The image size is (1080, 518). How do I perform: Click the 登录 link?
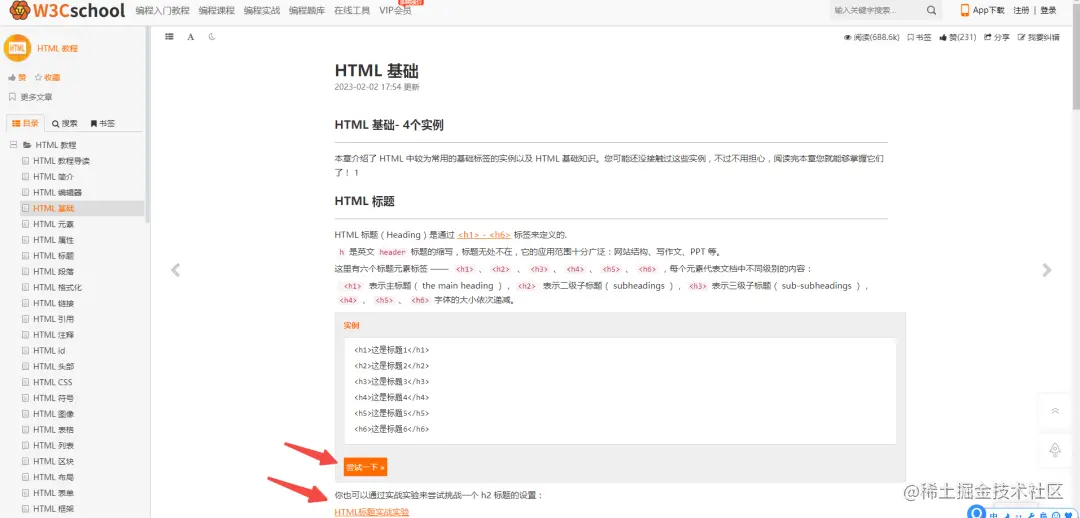pos(1048,10)
